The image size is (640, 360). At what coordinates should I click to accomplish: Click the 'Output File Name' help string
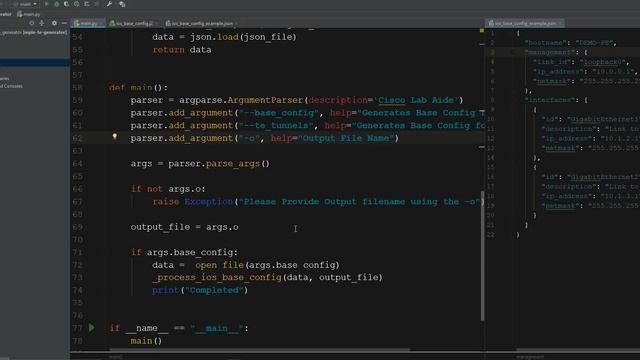tap(346, 138)
